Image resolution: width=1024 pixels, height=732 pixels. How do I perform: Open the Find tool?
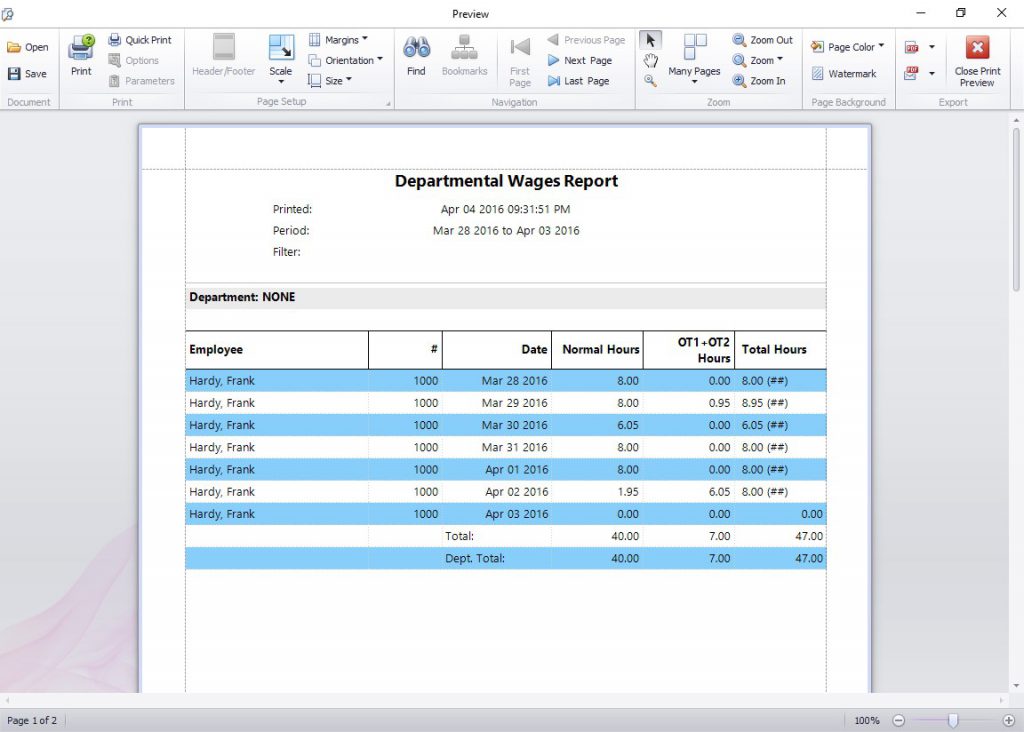tap(416, 55)
